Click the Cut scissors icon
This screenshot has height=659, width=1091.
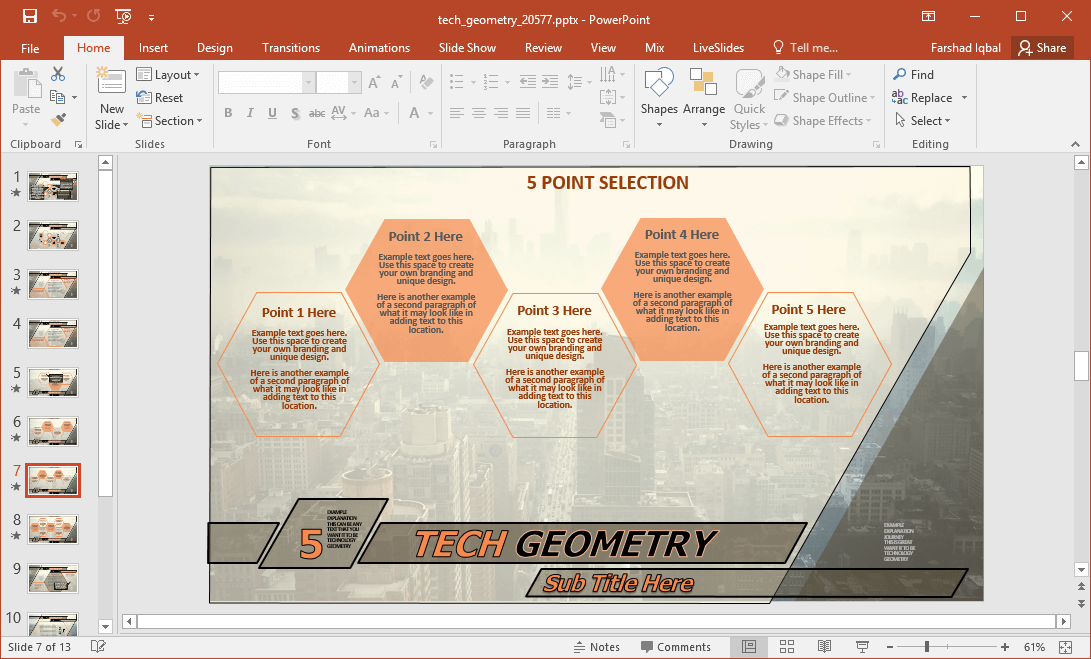click(58, 74)
